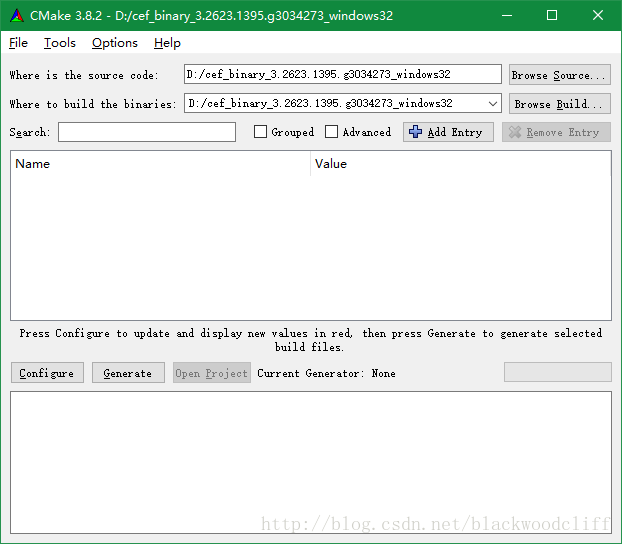Click the Generate button
Viewport: 622px width, 544px height.
[128, 373]
